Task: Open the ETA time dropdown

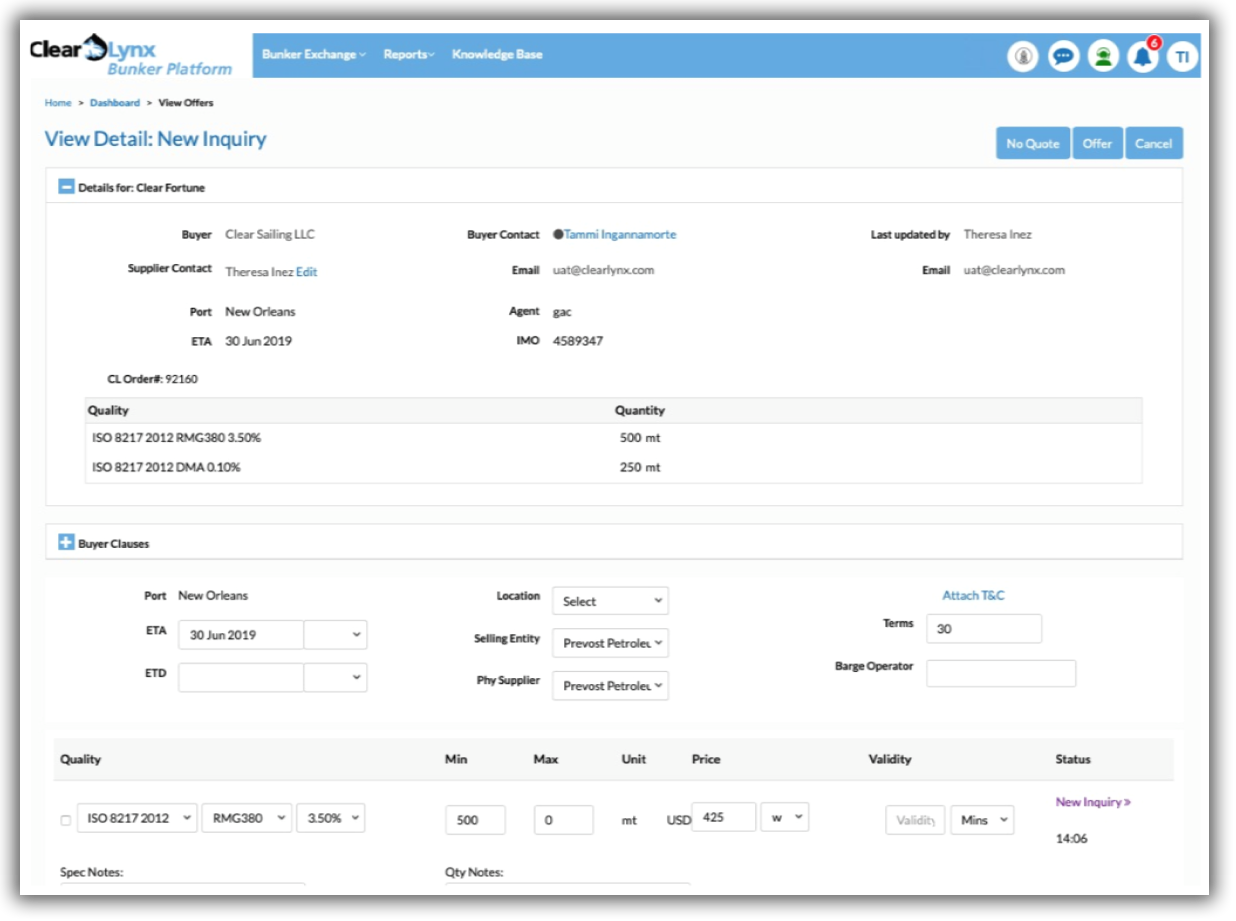Action: 335,635
